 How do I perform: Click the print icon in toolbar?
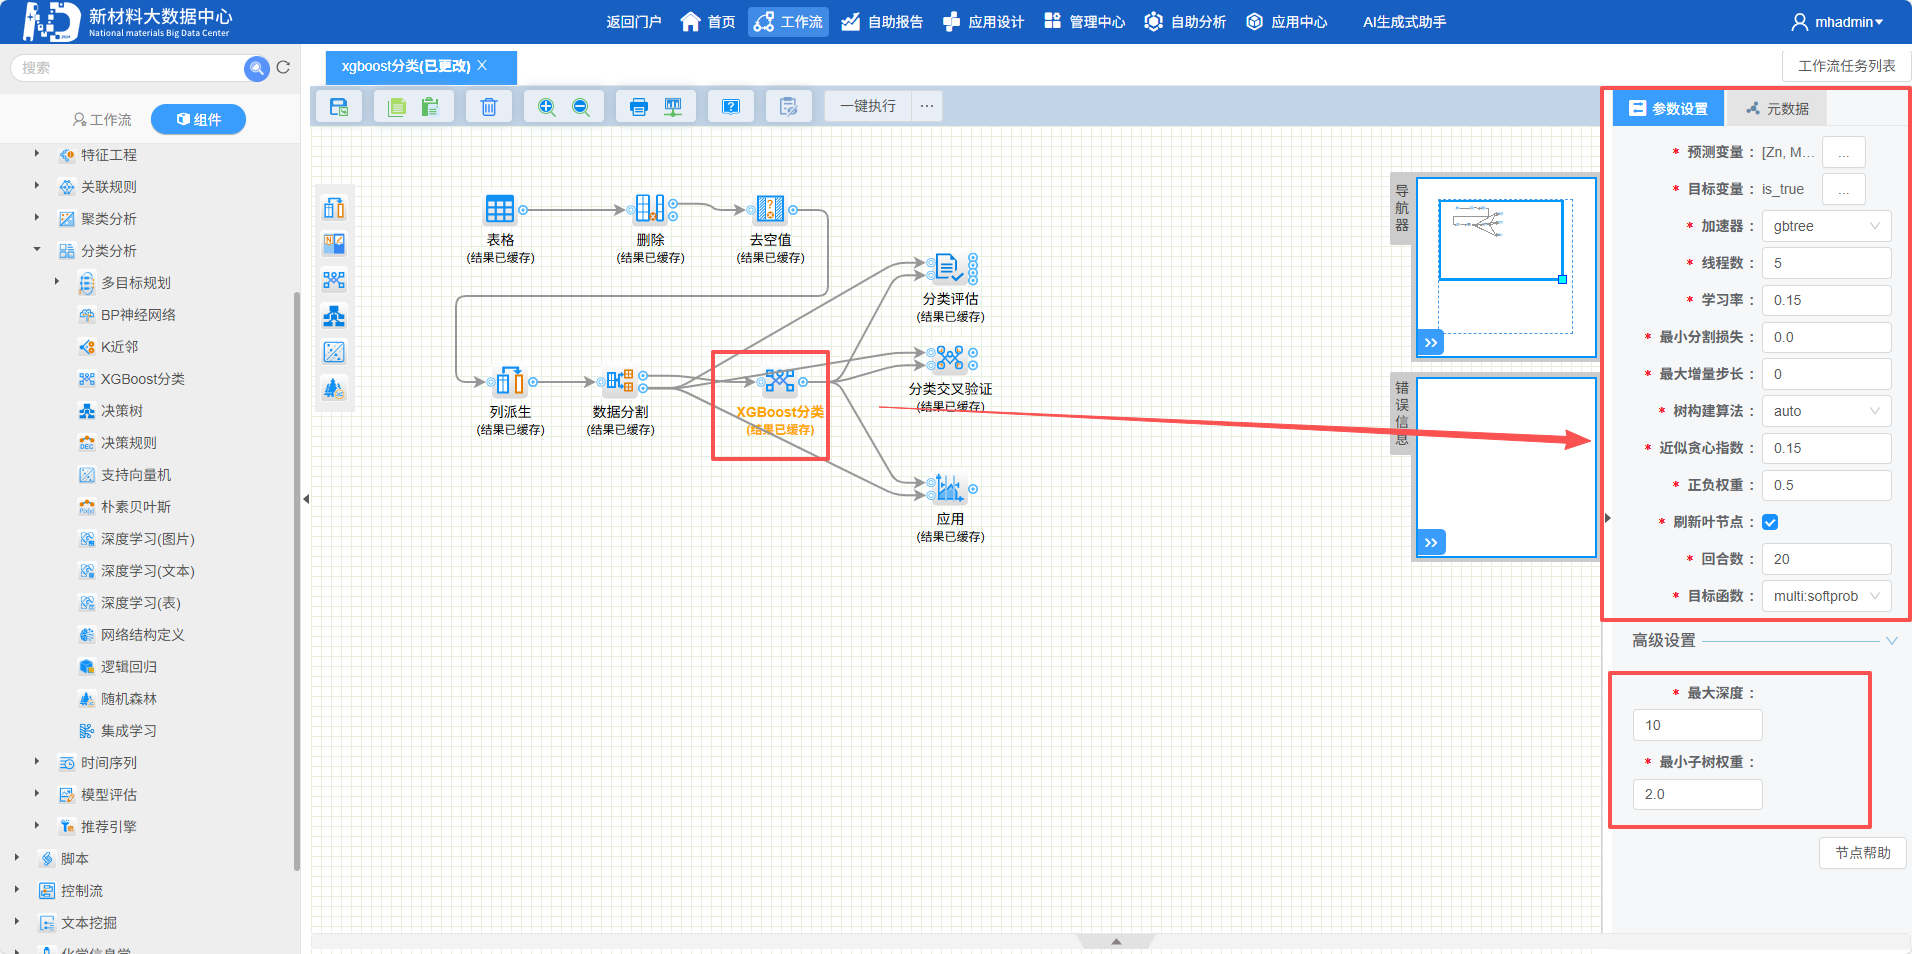click(x=639, y=107)
